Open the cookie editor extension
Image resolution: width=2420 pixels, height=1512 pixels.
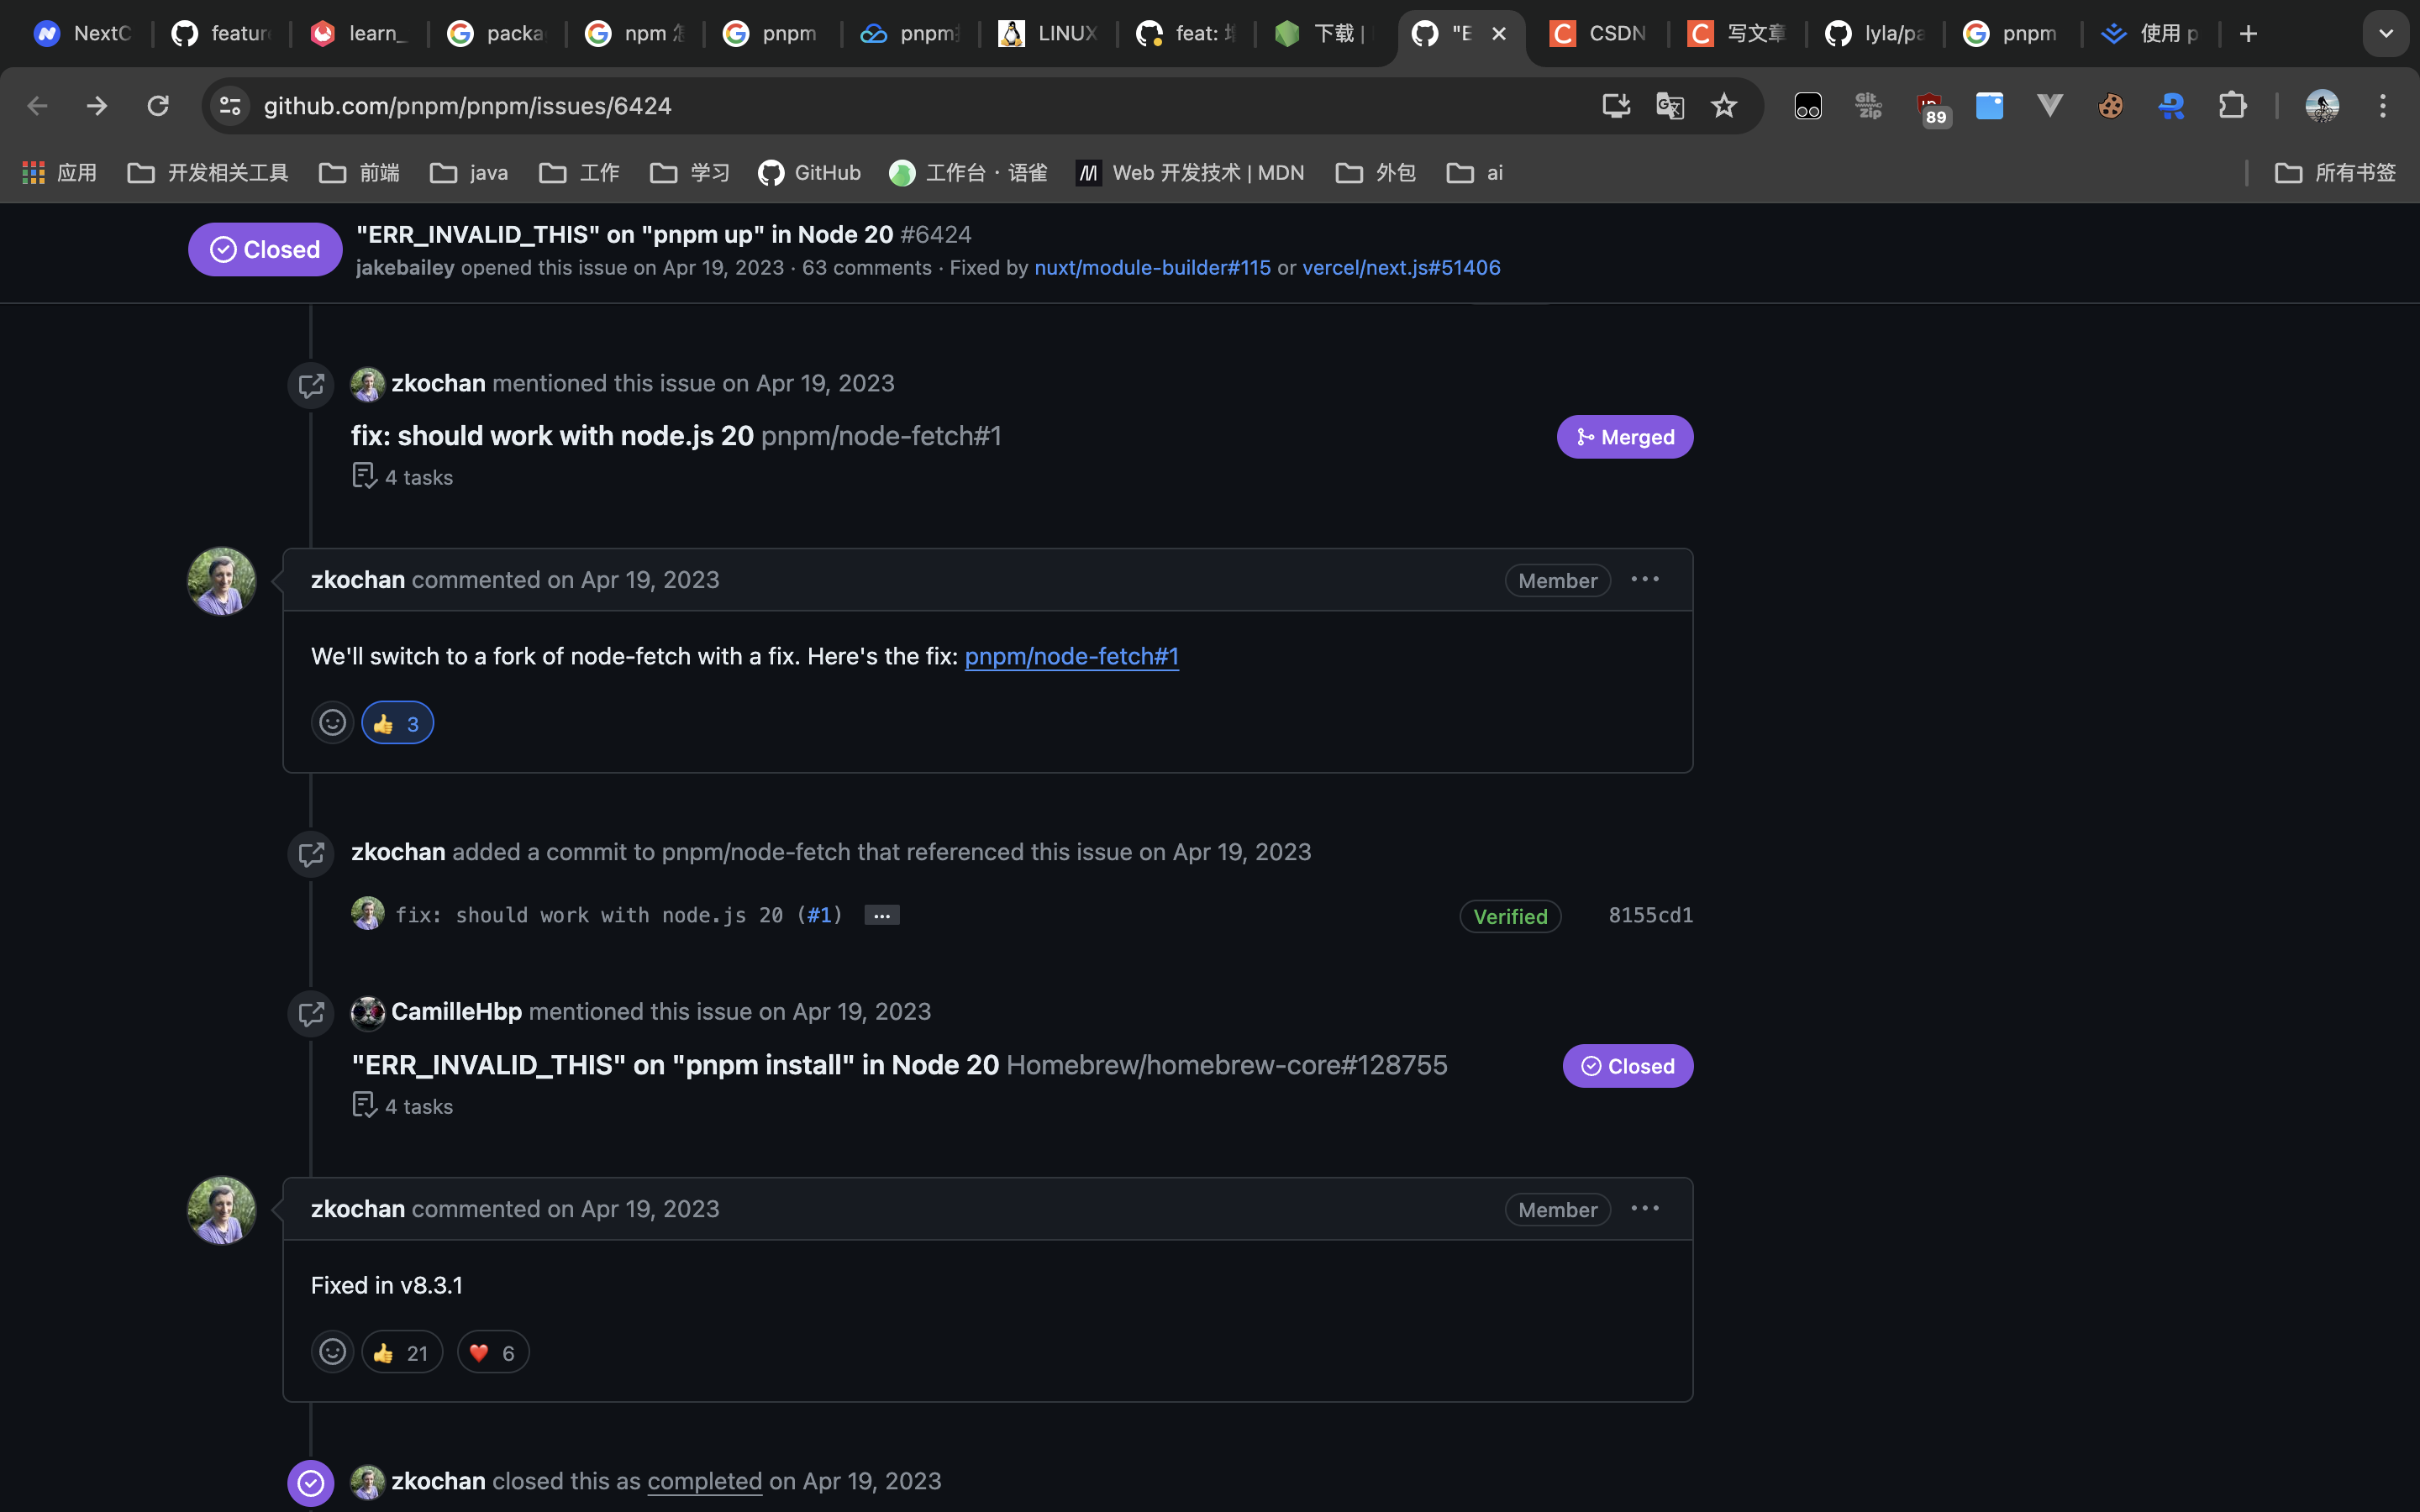point(2110,105)
